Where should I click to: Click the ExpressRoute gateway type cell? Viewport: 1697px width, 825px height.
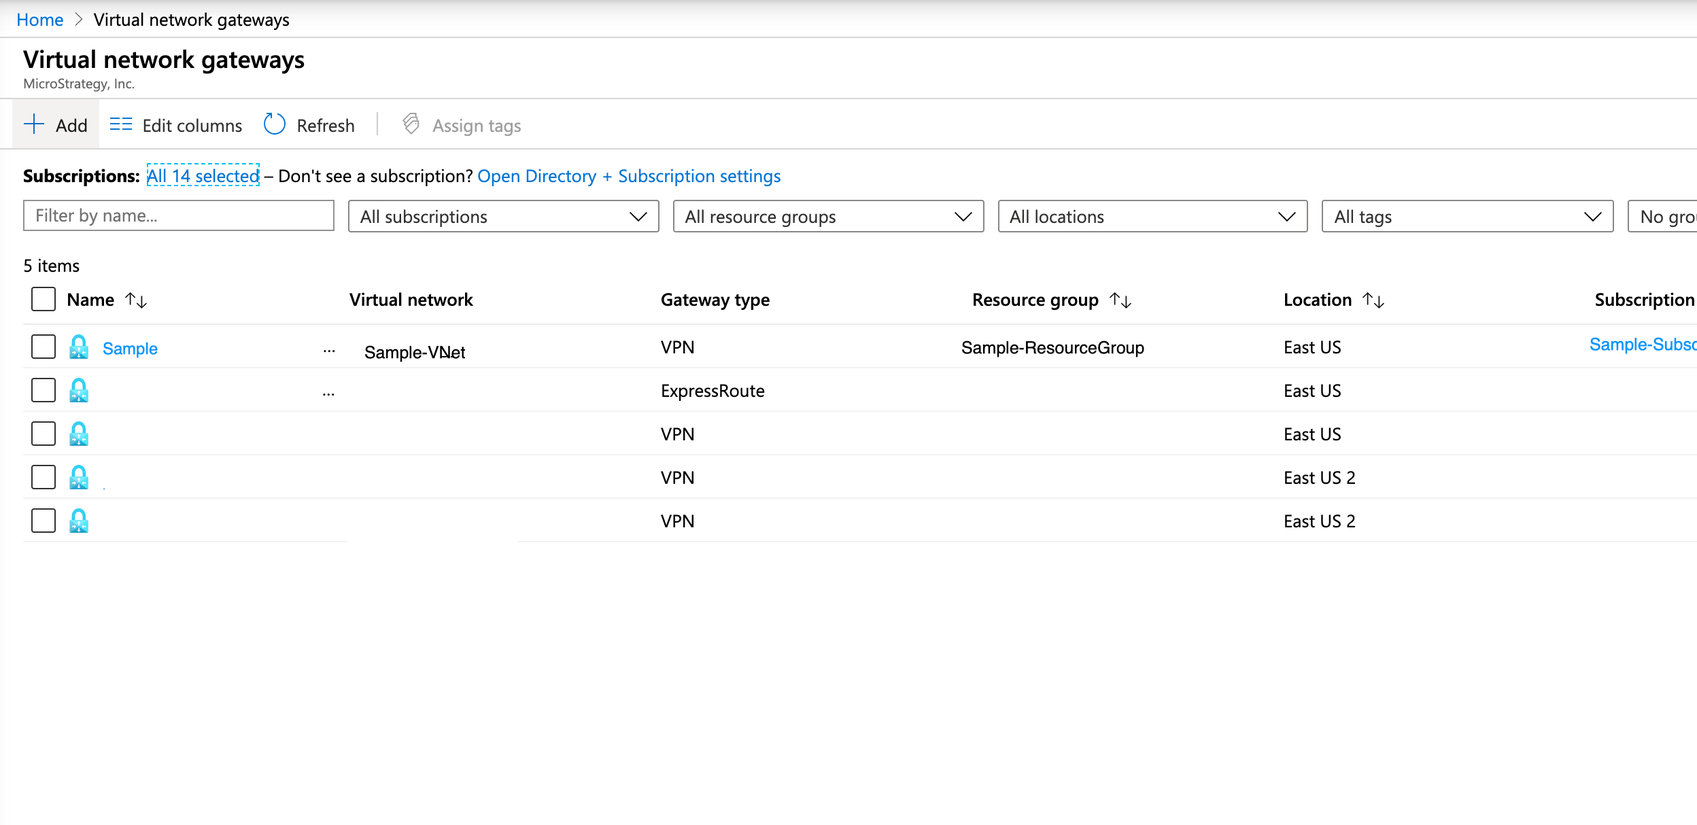click(713, 391)
